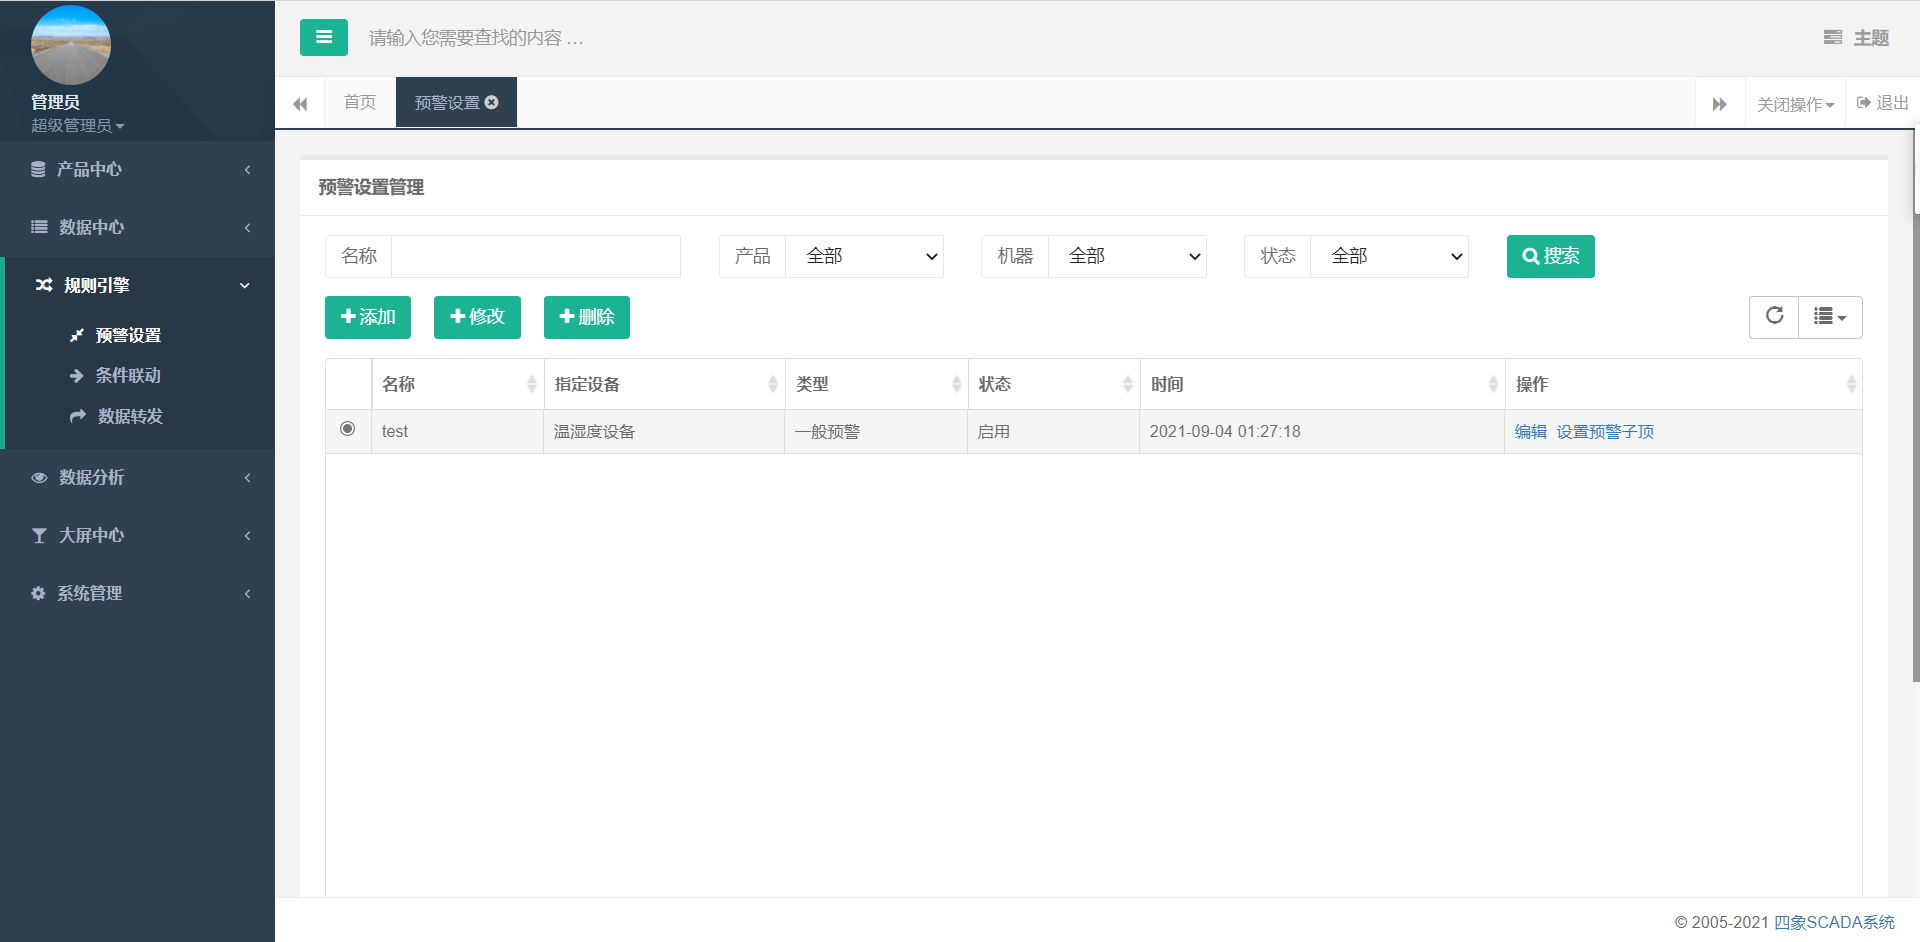The image size is (1920, 942).
Task: Select the radio button for test row
Action: (x=347, y=429)
